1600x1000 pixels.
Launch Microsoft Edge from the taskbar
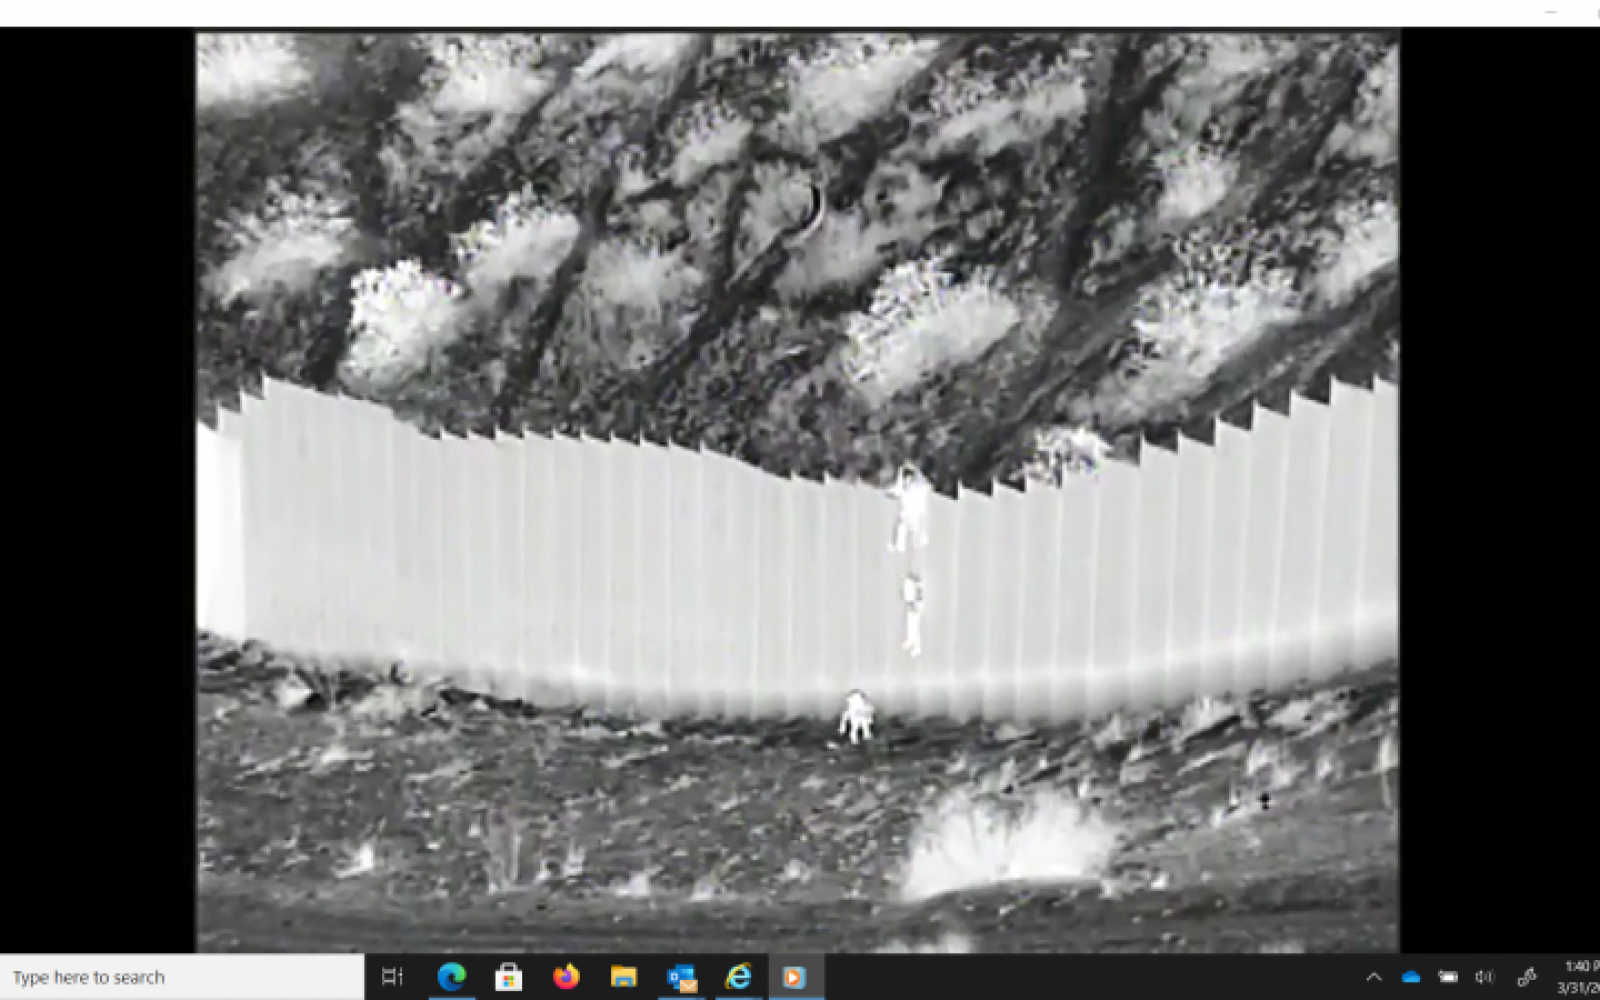451,977
